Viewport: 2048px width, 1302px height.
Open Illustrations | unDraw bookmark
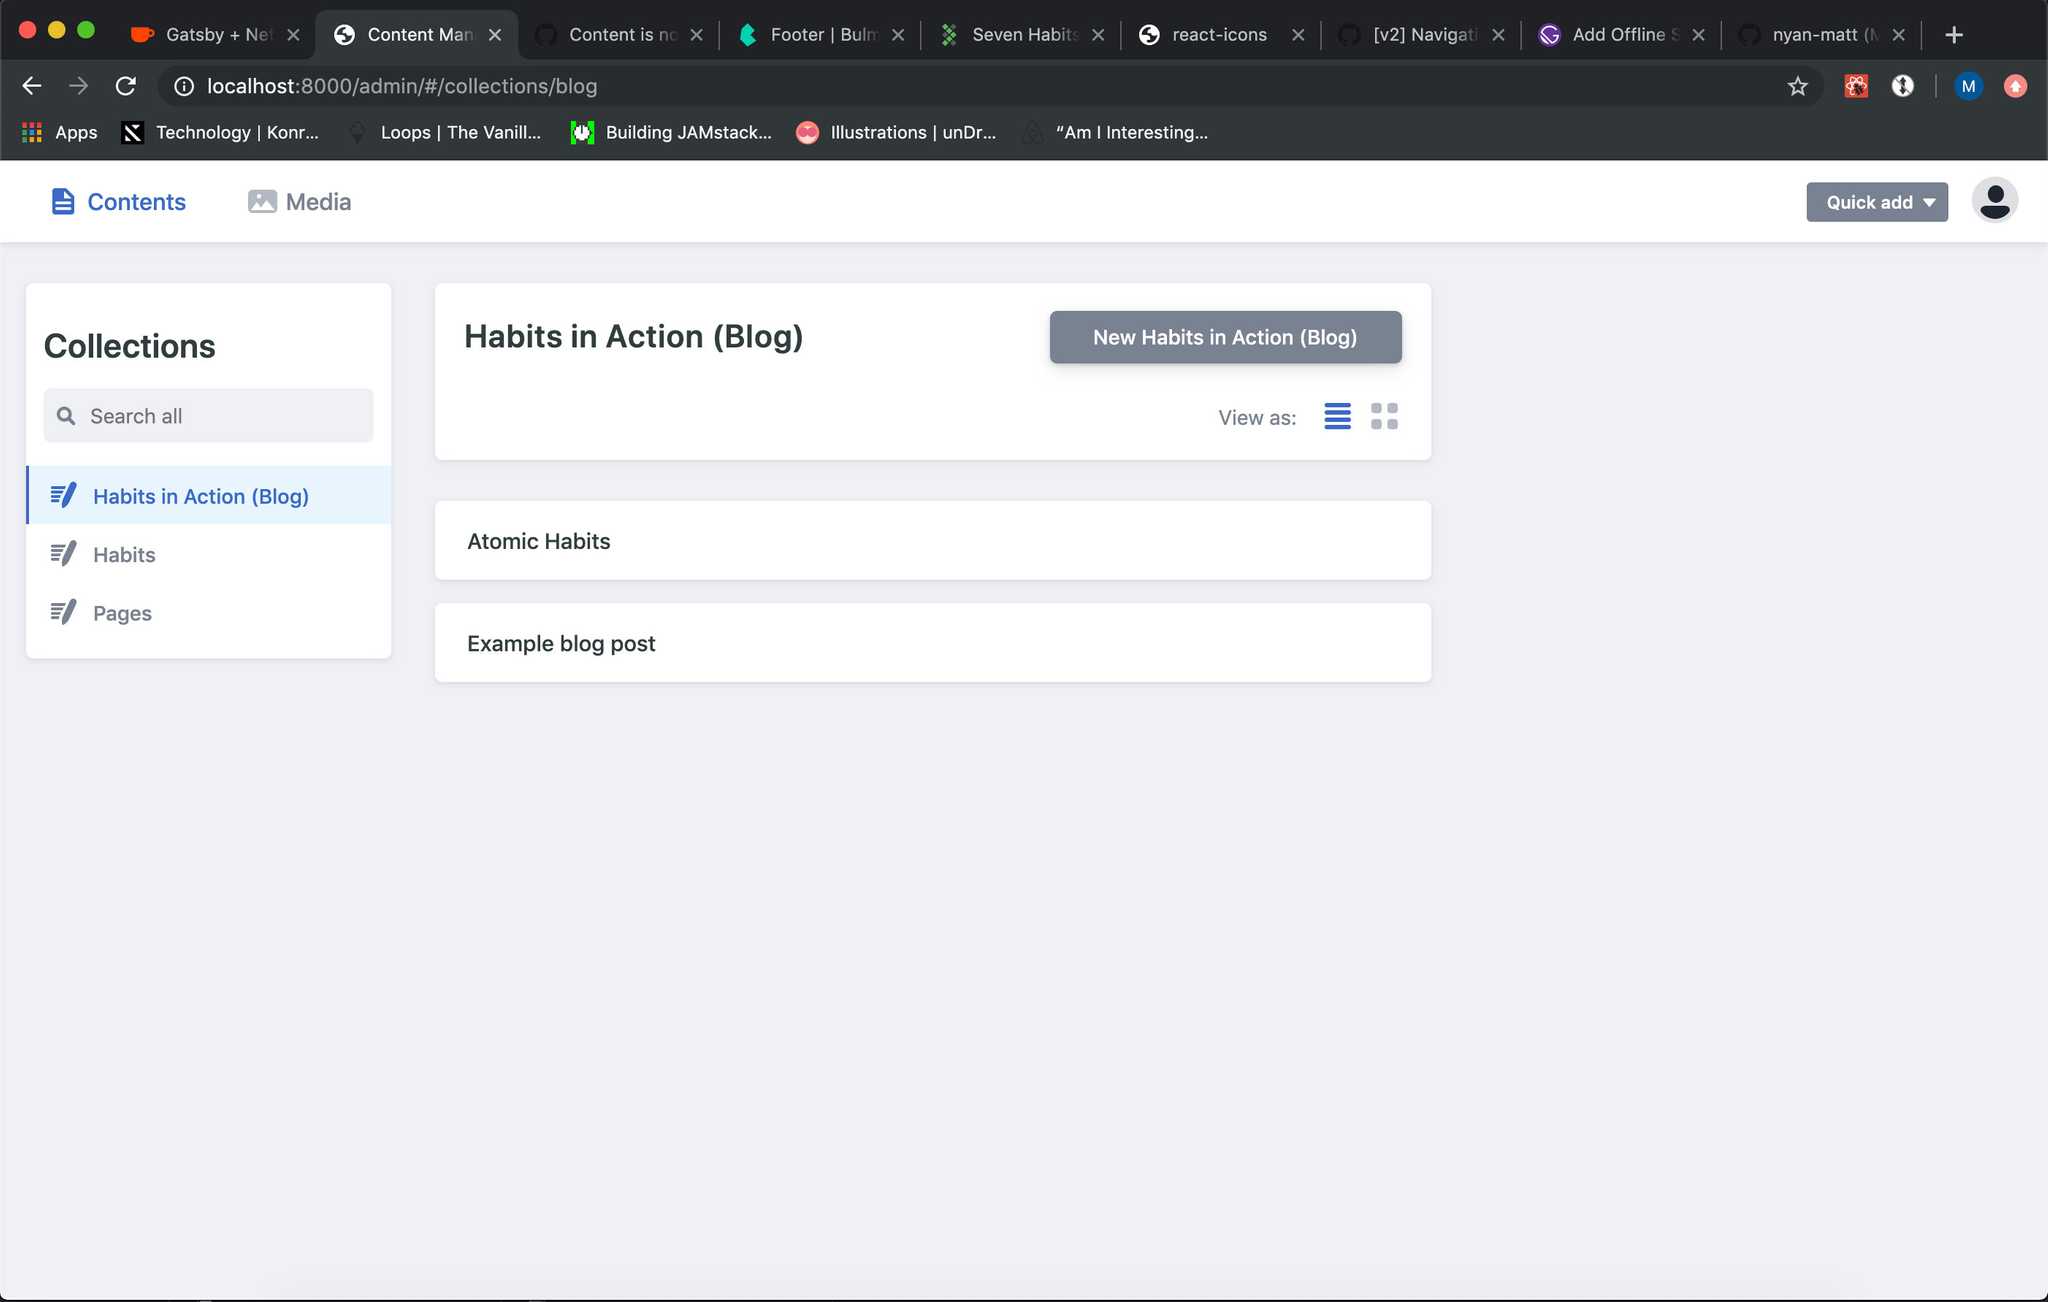pos(896,132)
